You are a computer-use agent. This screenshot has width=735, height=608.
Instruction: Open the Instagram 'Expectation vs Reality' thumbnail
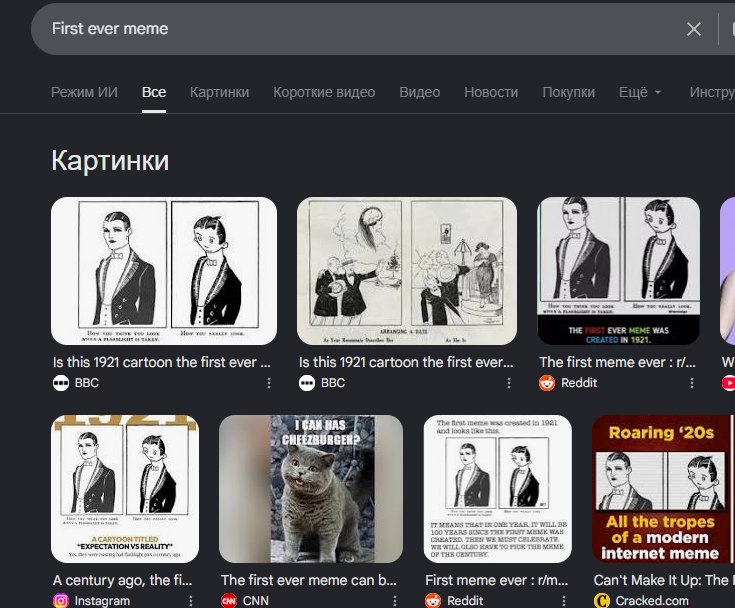click(x=125, y=489)
